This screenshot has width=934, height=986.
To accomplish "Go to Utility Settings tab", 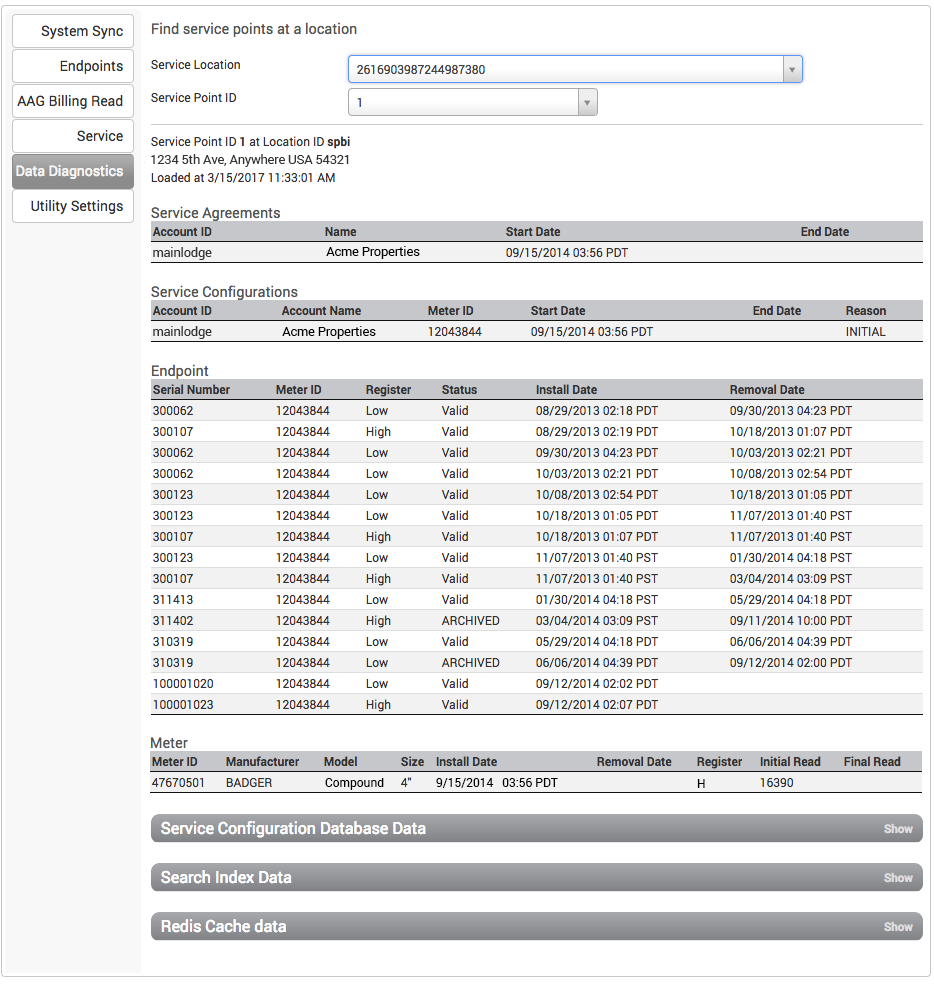I will tap(72, 206).
